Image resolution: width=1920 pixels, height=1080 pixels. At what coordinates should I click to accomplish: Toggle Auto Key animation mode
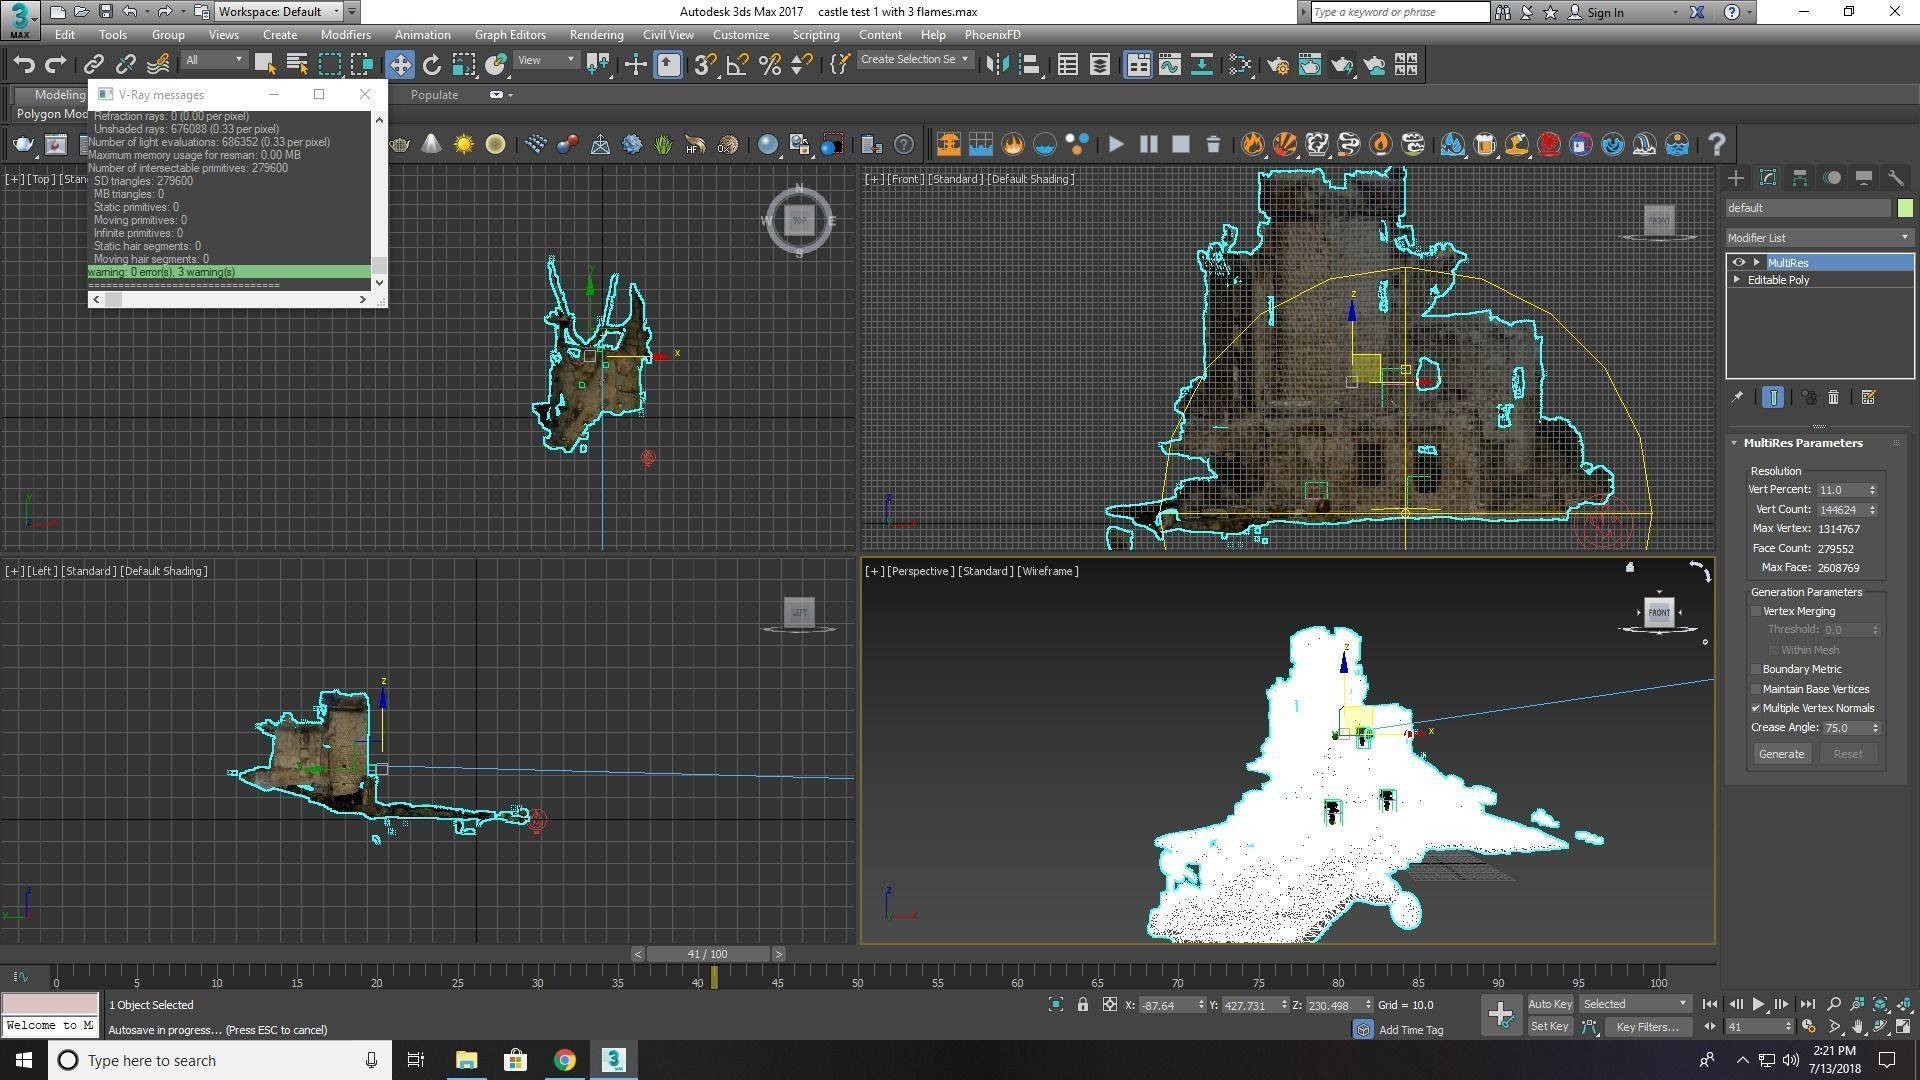coord(1550,1005)
